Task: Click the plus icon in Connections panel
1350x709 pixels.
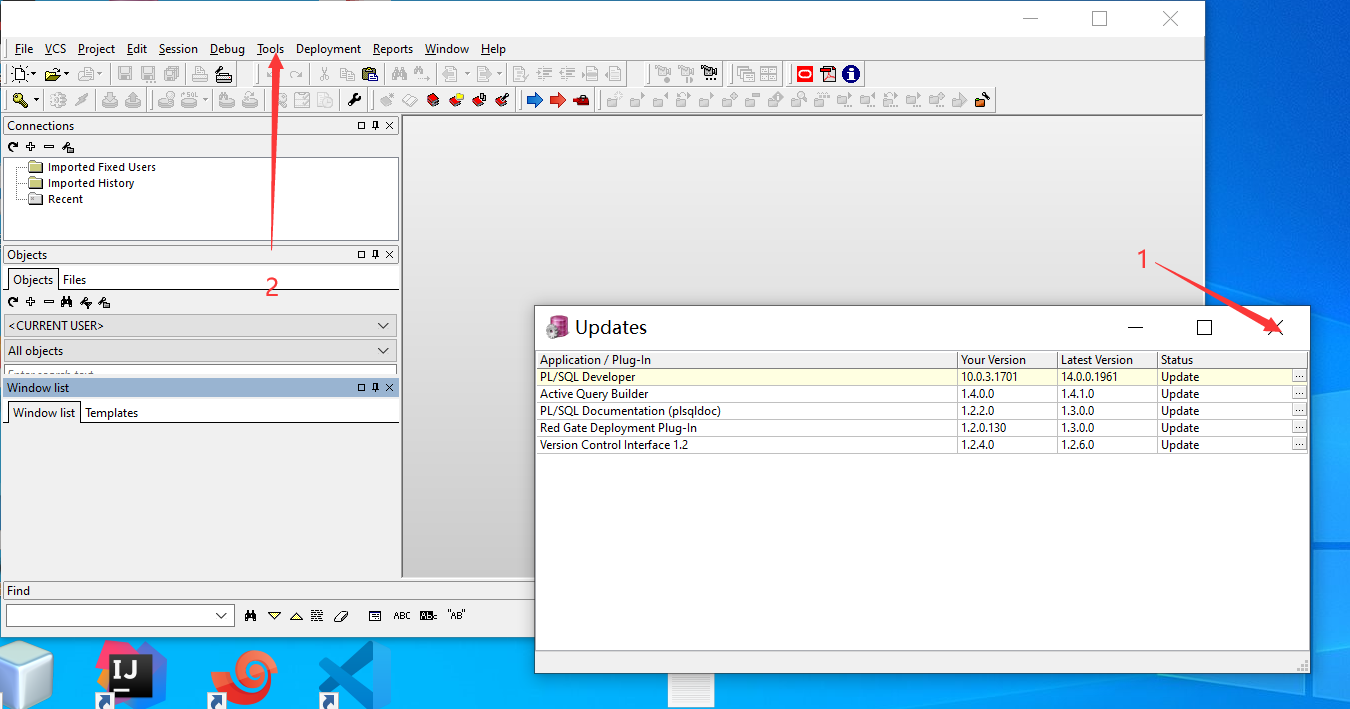Action: click(31, 147)
